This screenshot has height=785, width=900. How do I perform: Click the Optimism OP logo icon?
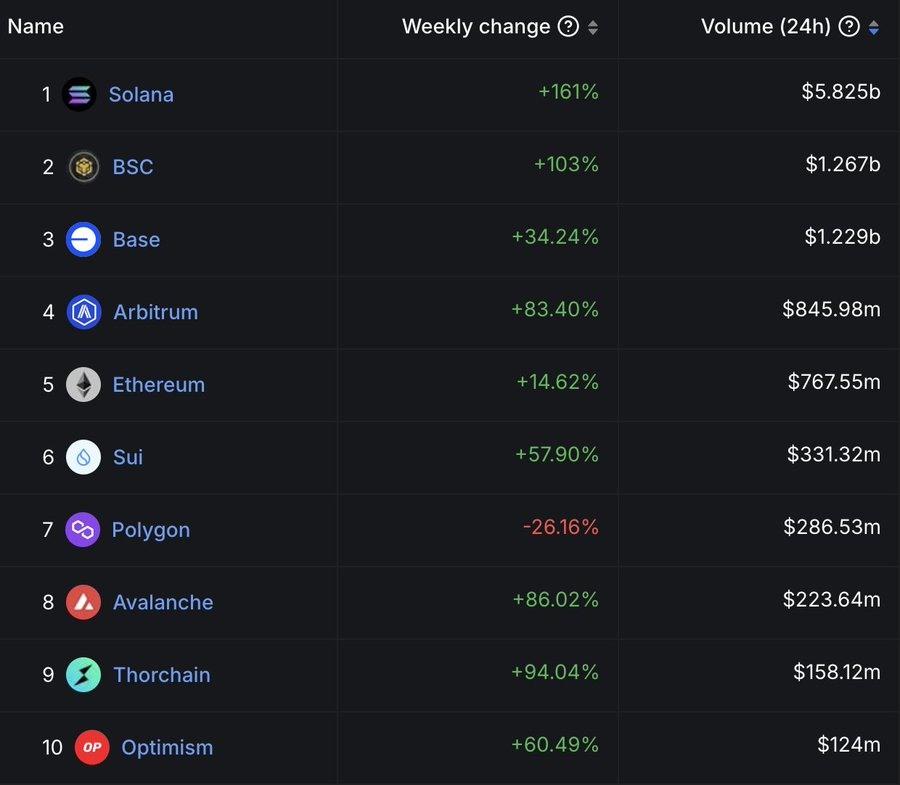[92, 747]
